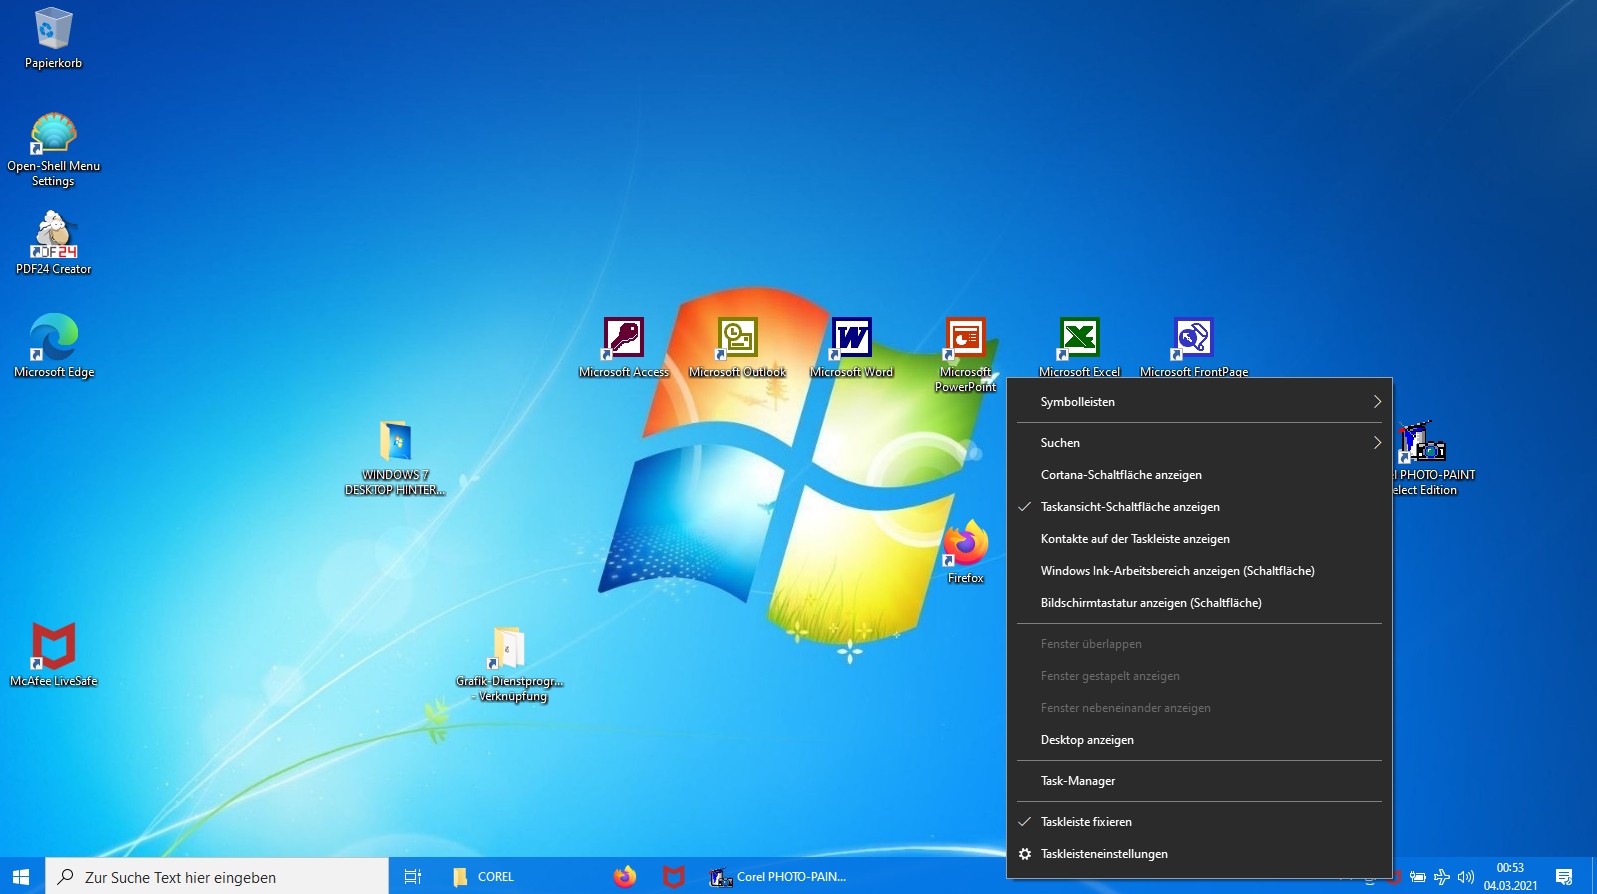Toggle Cortana-Schaltfläche anzeigen
The height and width of the screenshot is (894, 1597).
click(x=1199, y=474)
